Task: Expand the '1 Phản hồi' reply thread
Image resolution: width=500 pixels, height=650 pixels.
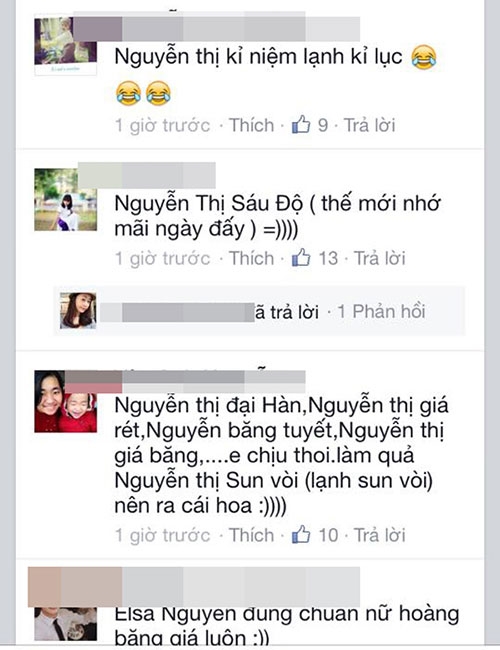Action: (x=381, y=312)
